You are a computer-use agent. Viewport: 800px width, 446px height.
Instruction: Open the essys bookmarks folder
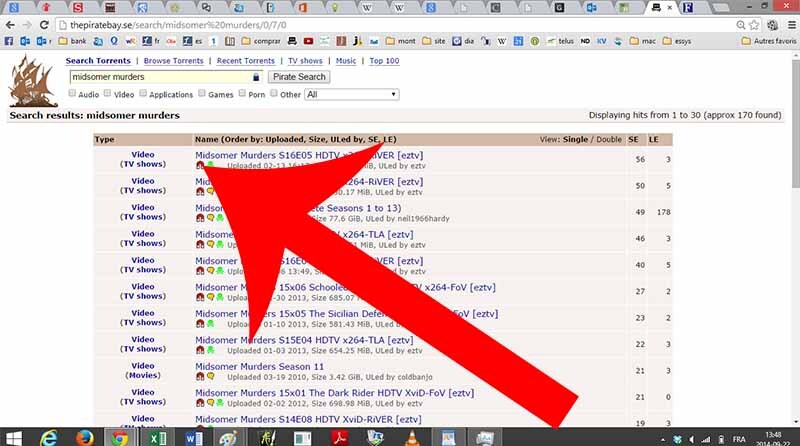pos(677,41)
